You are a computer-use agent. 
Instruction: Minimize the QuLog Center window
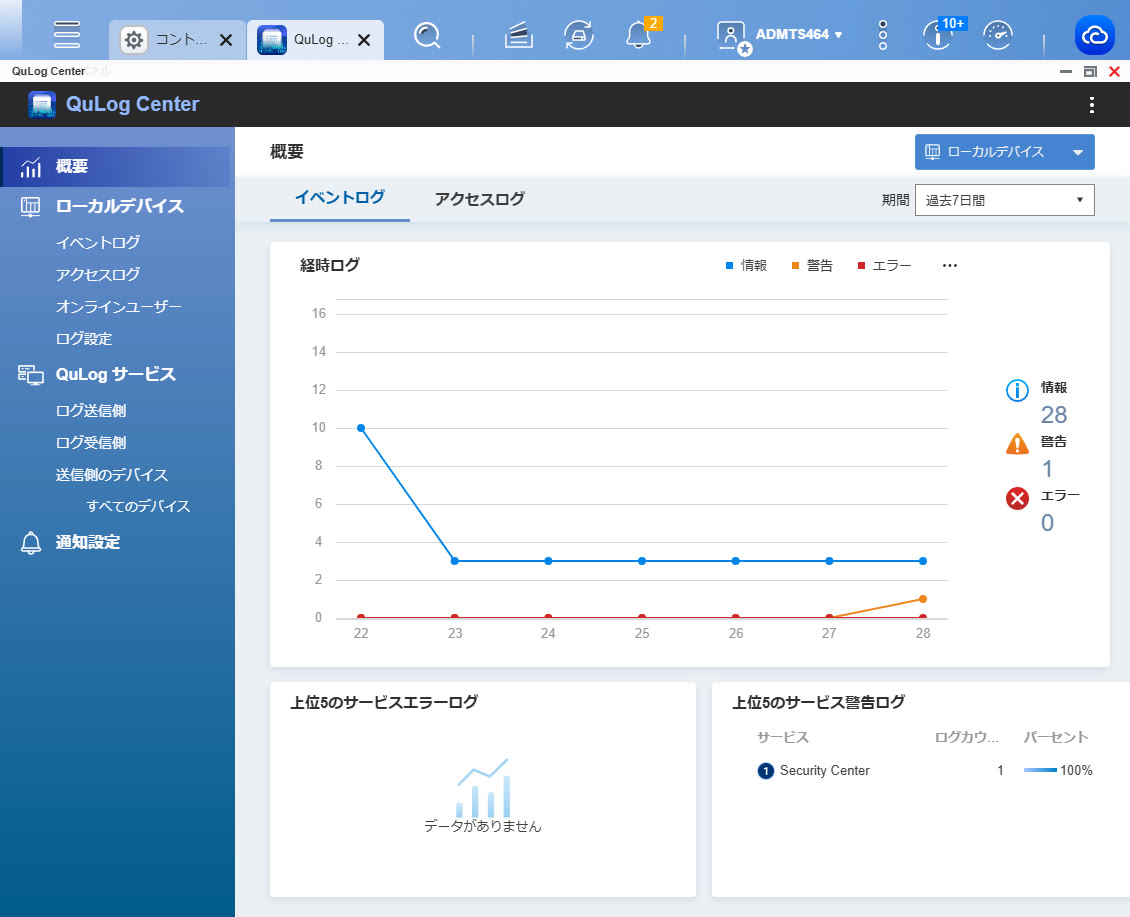point(1066,71)
